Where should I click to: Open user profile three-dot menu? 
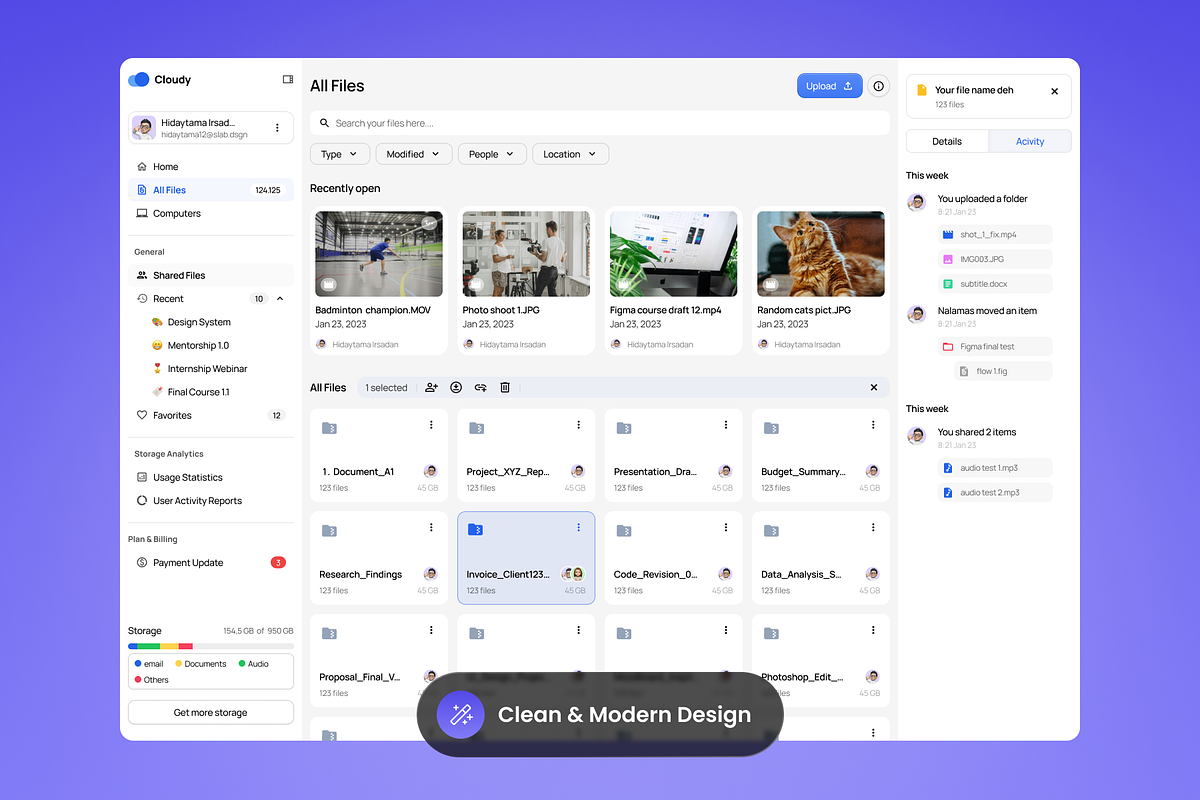277,128
